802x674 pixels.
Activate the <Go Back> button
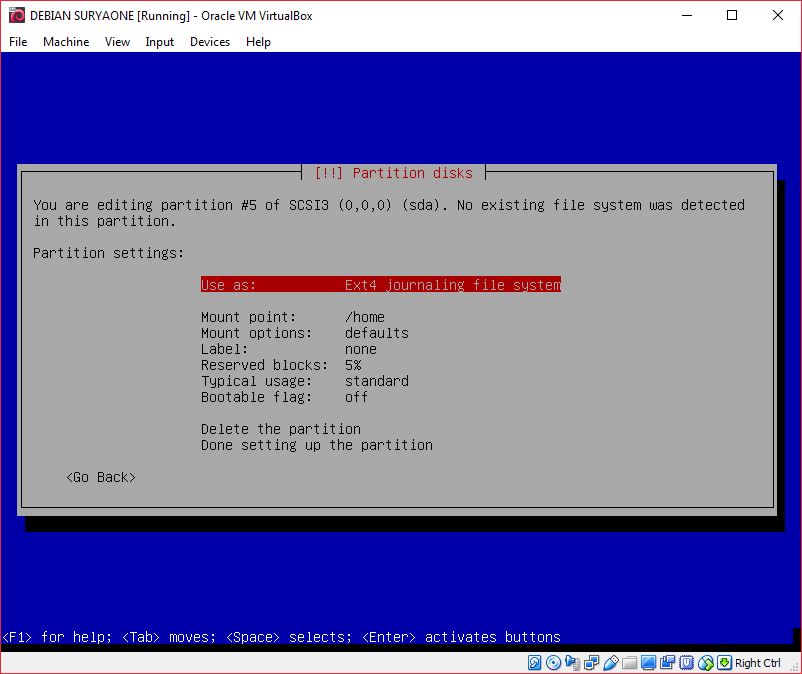click(101, 477)
